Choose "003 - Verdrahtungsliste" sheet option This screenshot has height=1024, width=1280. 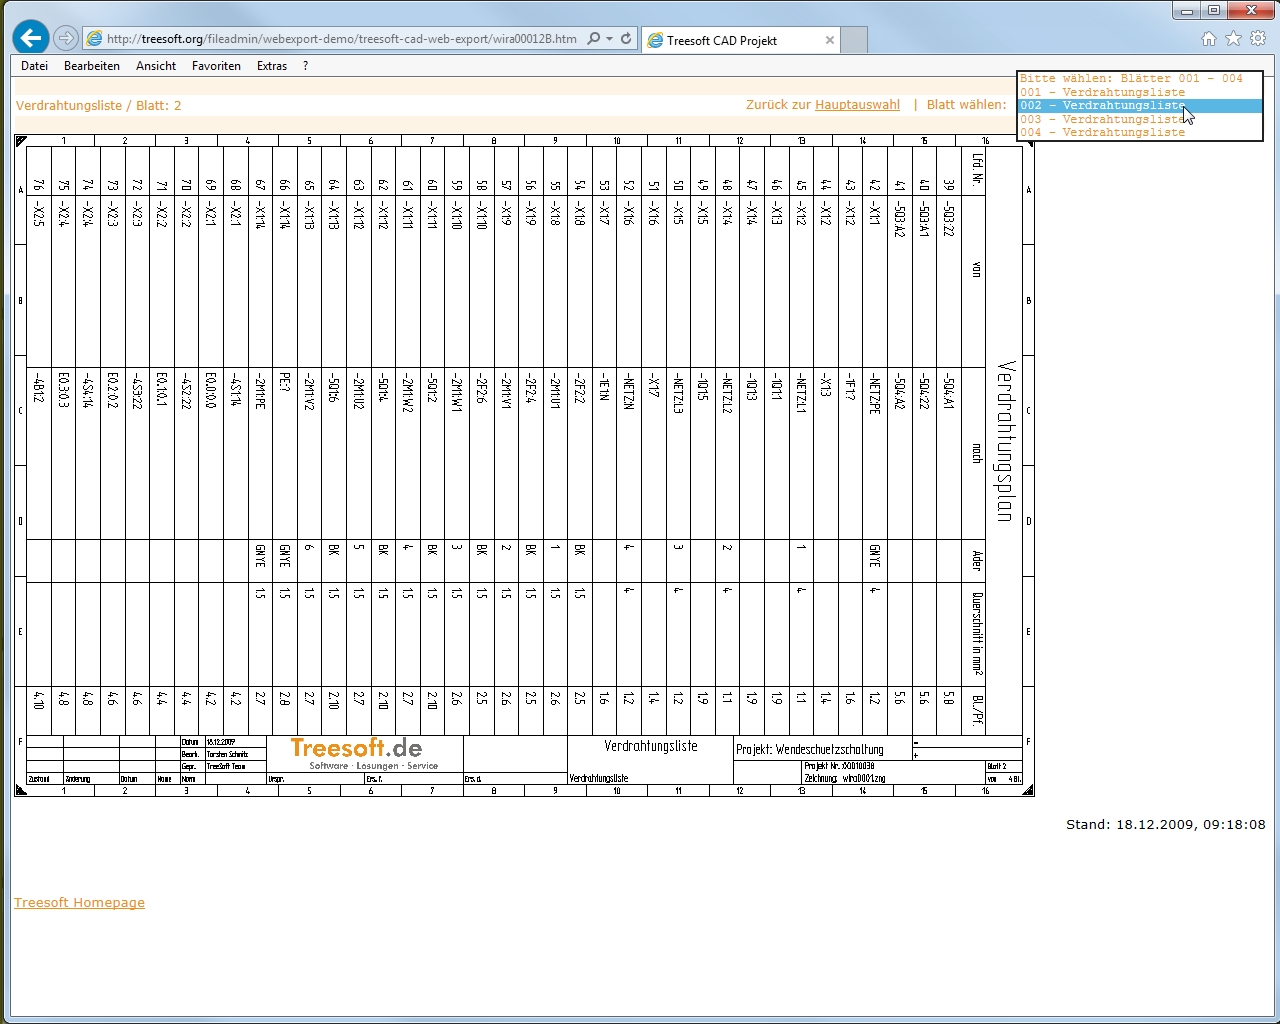(1102, 119)
